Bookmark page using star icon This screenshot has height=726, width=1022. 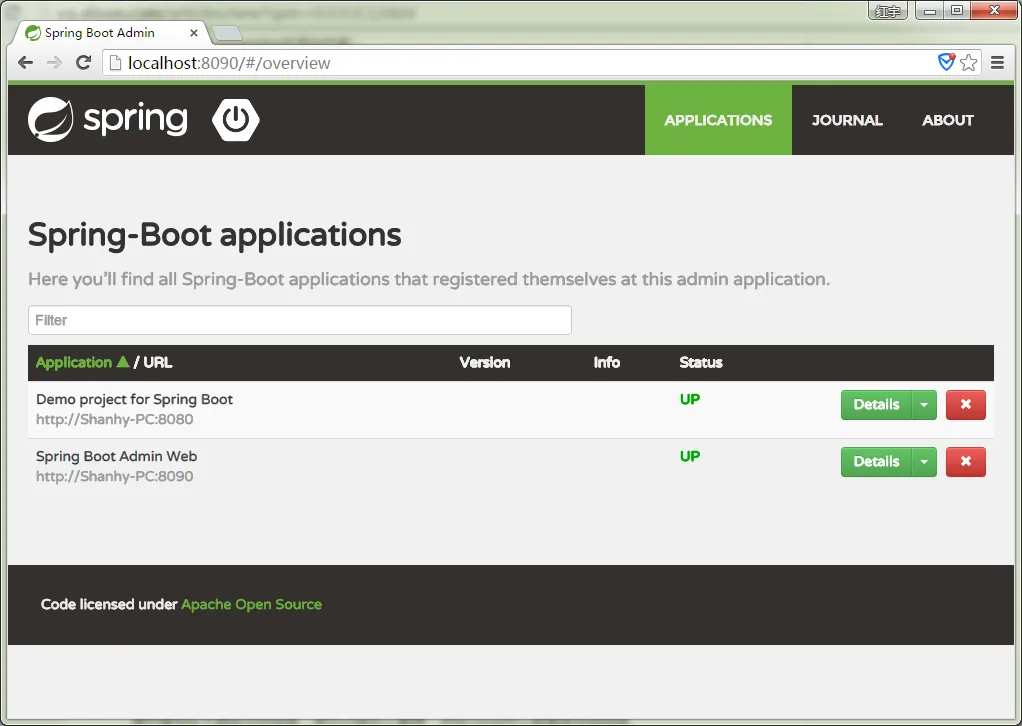(969, 63)
